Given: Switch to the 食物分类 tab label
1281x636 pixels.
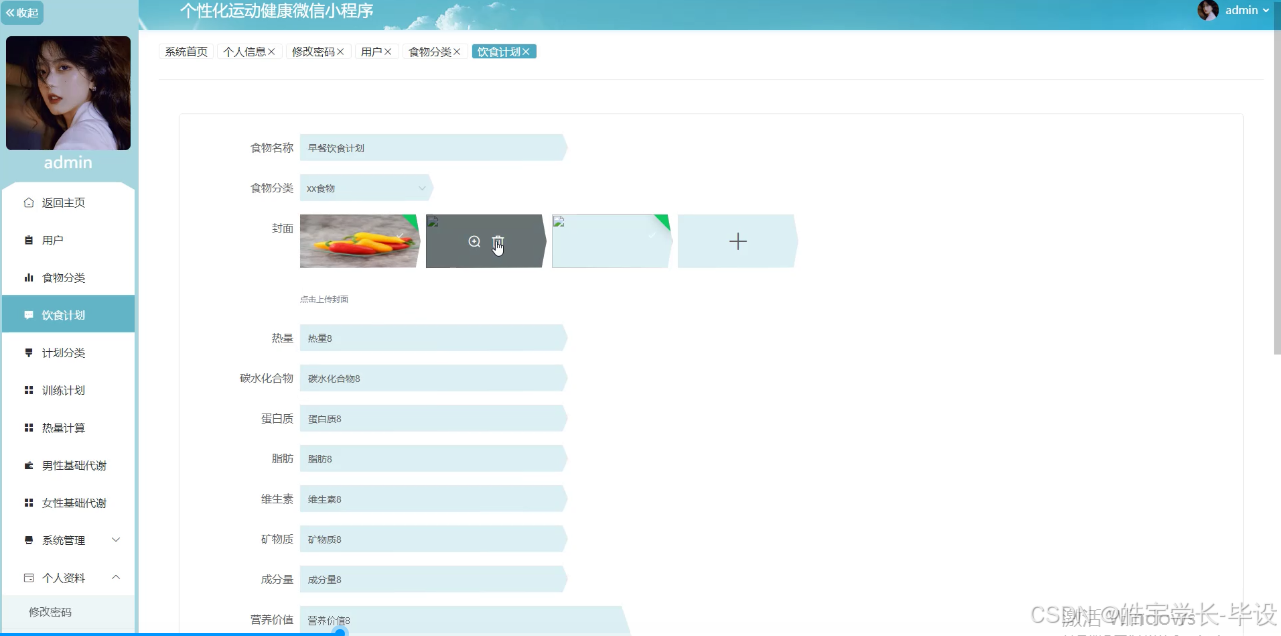Looking at the screenshot, I should 430,52.
